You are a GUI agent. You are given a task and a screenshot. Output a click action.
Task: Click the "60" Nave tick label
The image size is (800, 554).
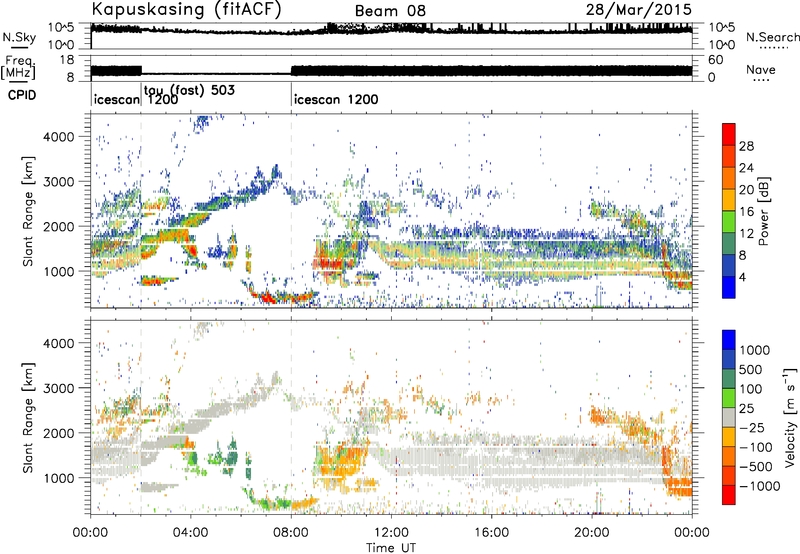tap(716, 60)
